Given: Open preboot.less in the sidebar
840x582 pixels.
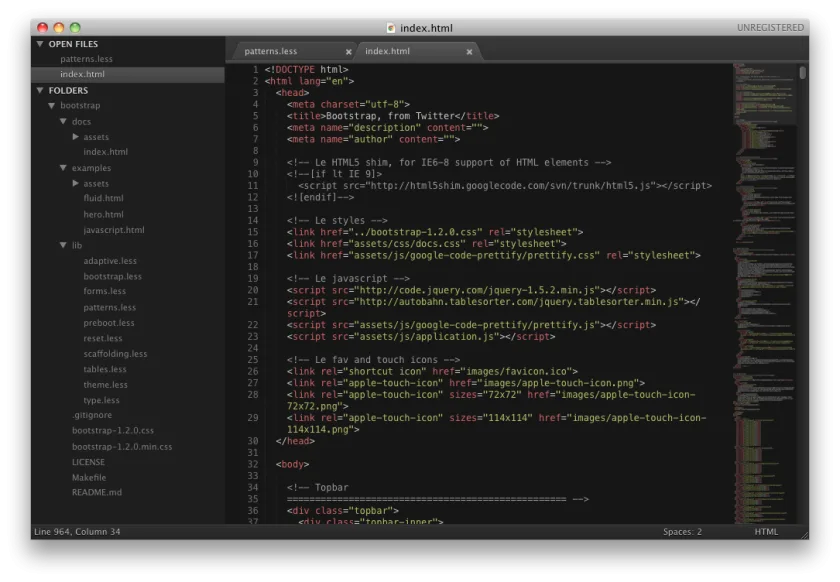Looking at the screenshot, I should point(109,323).
